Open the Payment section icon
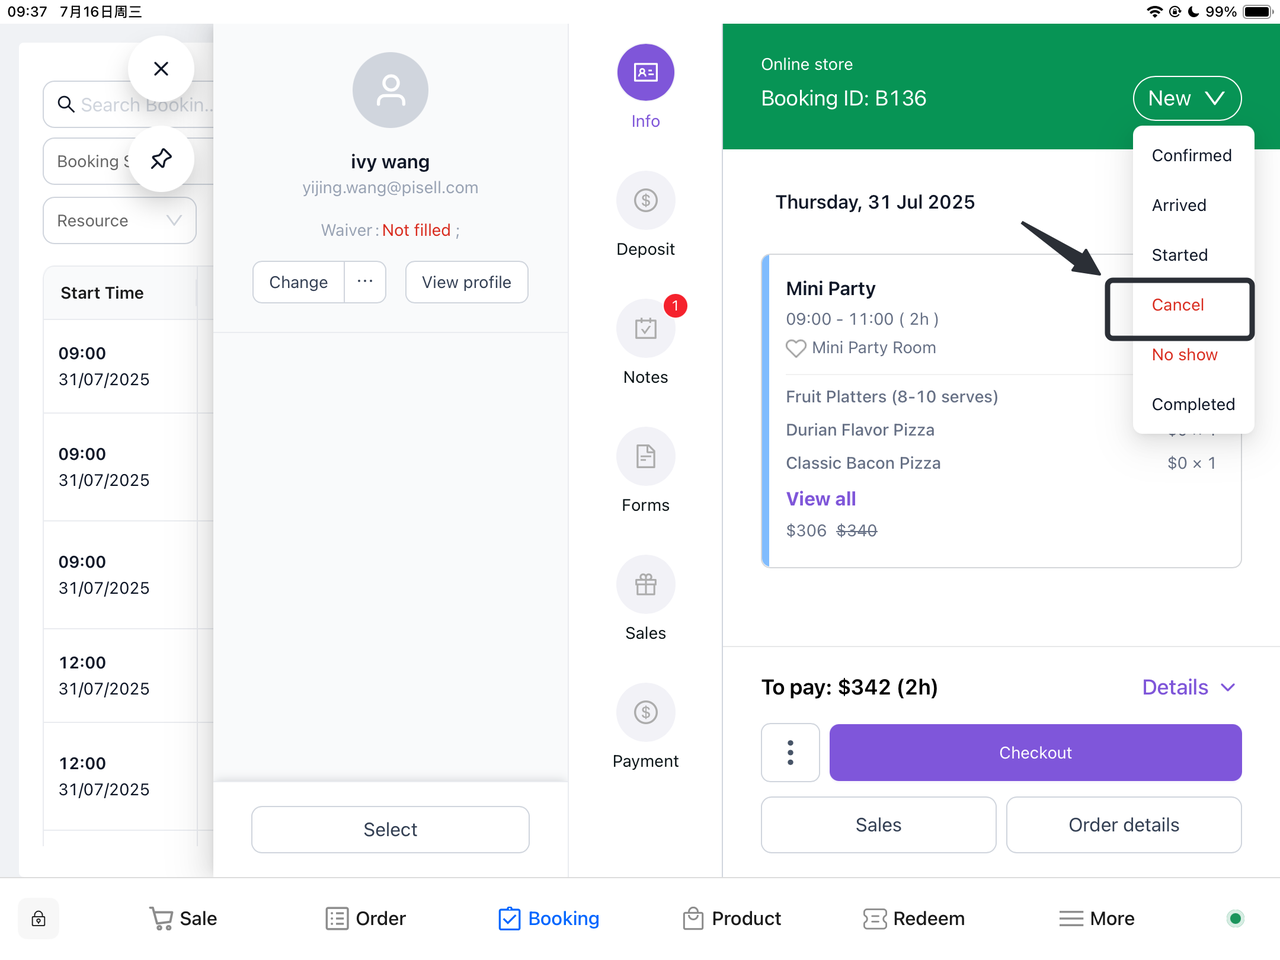Image resolution: width=1280 pixels, height=960 pixels. (646, 713)
